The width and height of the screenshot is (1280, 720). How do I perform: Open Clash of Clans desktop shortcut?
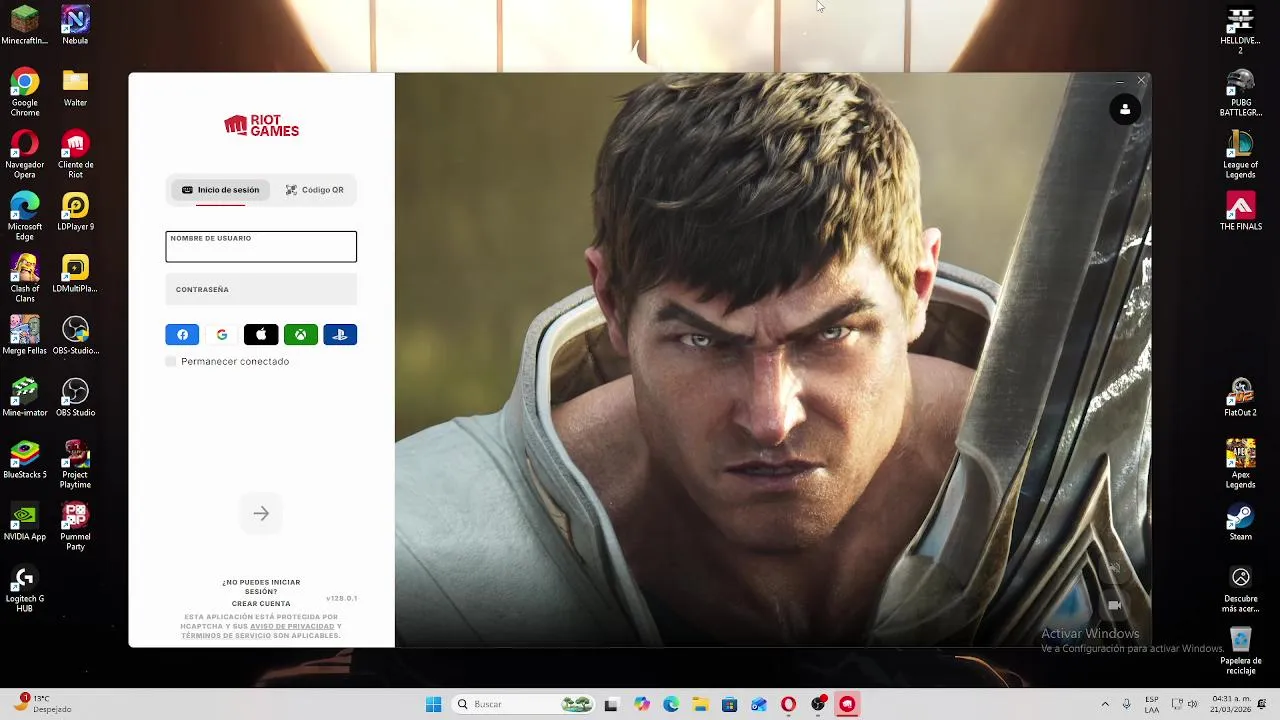pyautogui.click(x=25, y=279)
